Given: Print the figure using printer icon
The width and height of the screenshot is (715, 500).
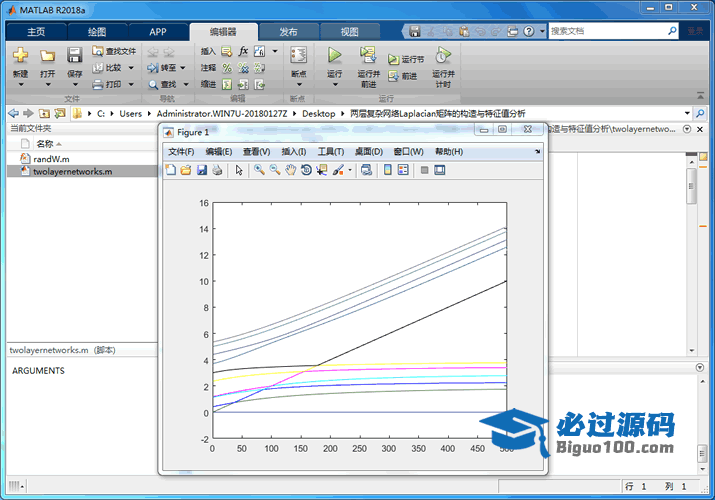Looking at the screenshot, I should pyautogui.click(x=217, y=170).
